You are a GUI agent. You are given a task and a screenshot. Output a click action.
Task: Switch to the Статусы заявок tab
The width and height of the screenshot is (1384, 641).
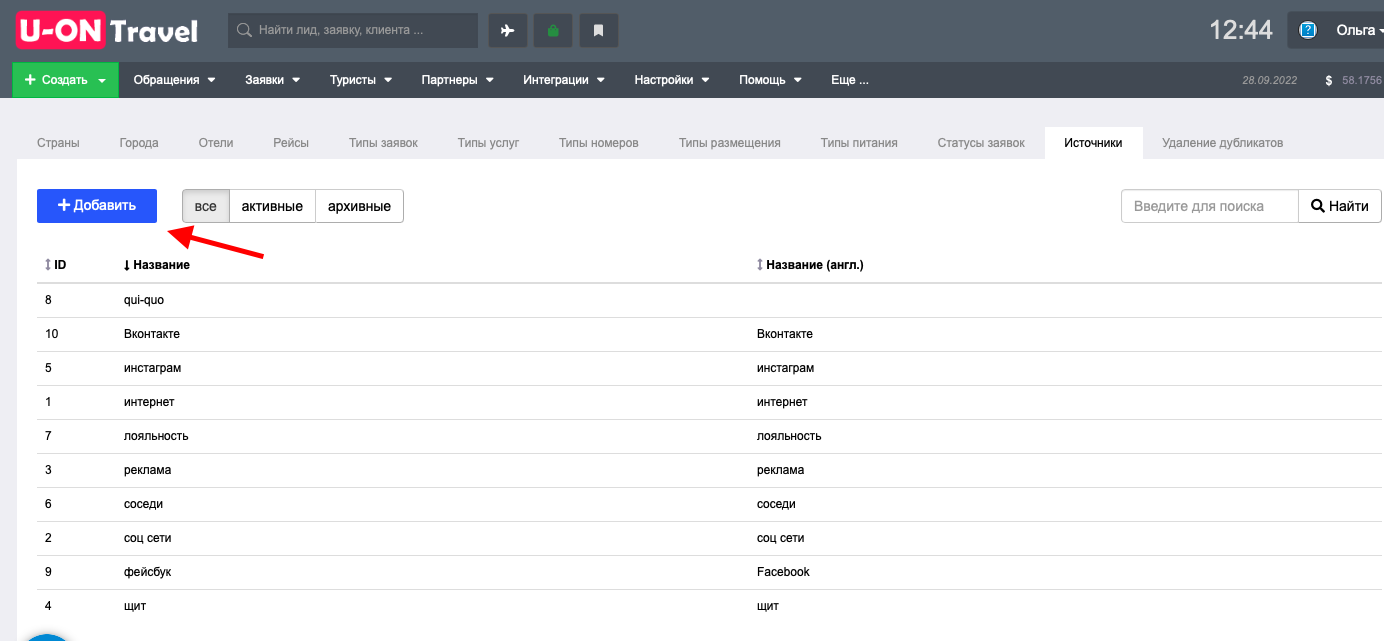click(981, 143)
